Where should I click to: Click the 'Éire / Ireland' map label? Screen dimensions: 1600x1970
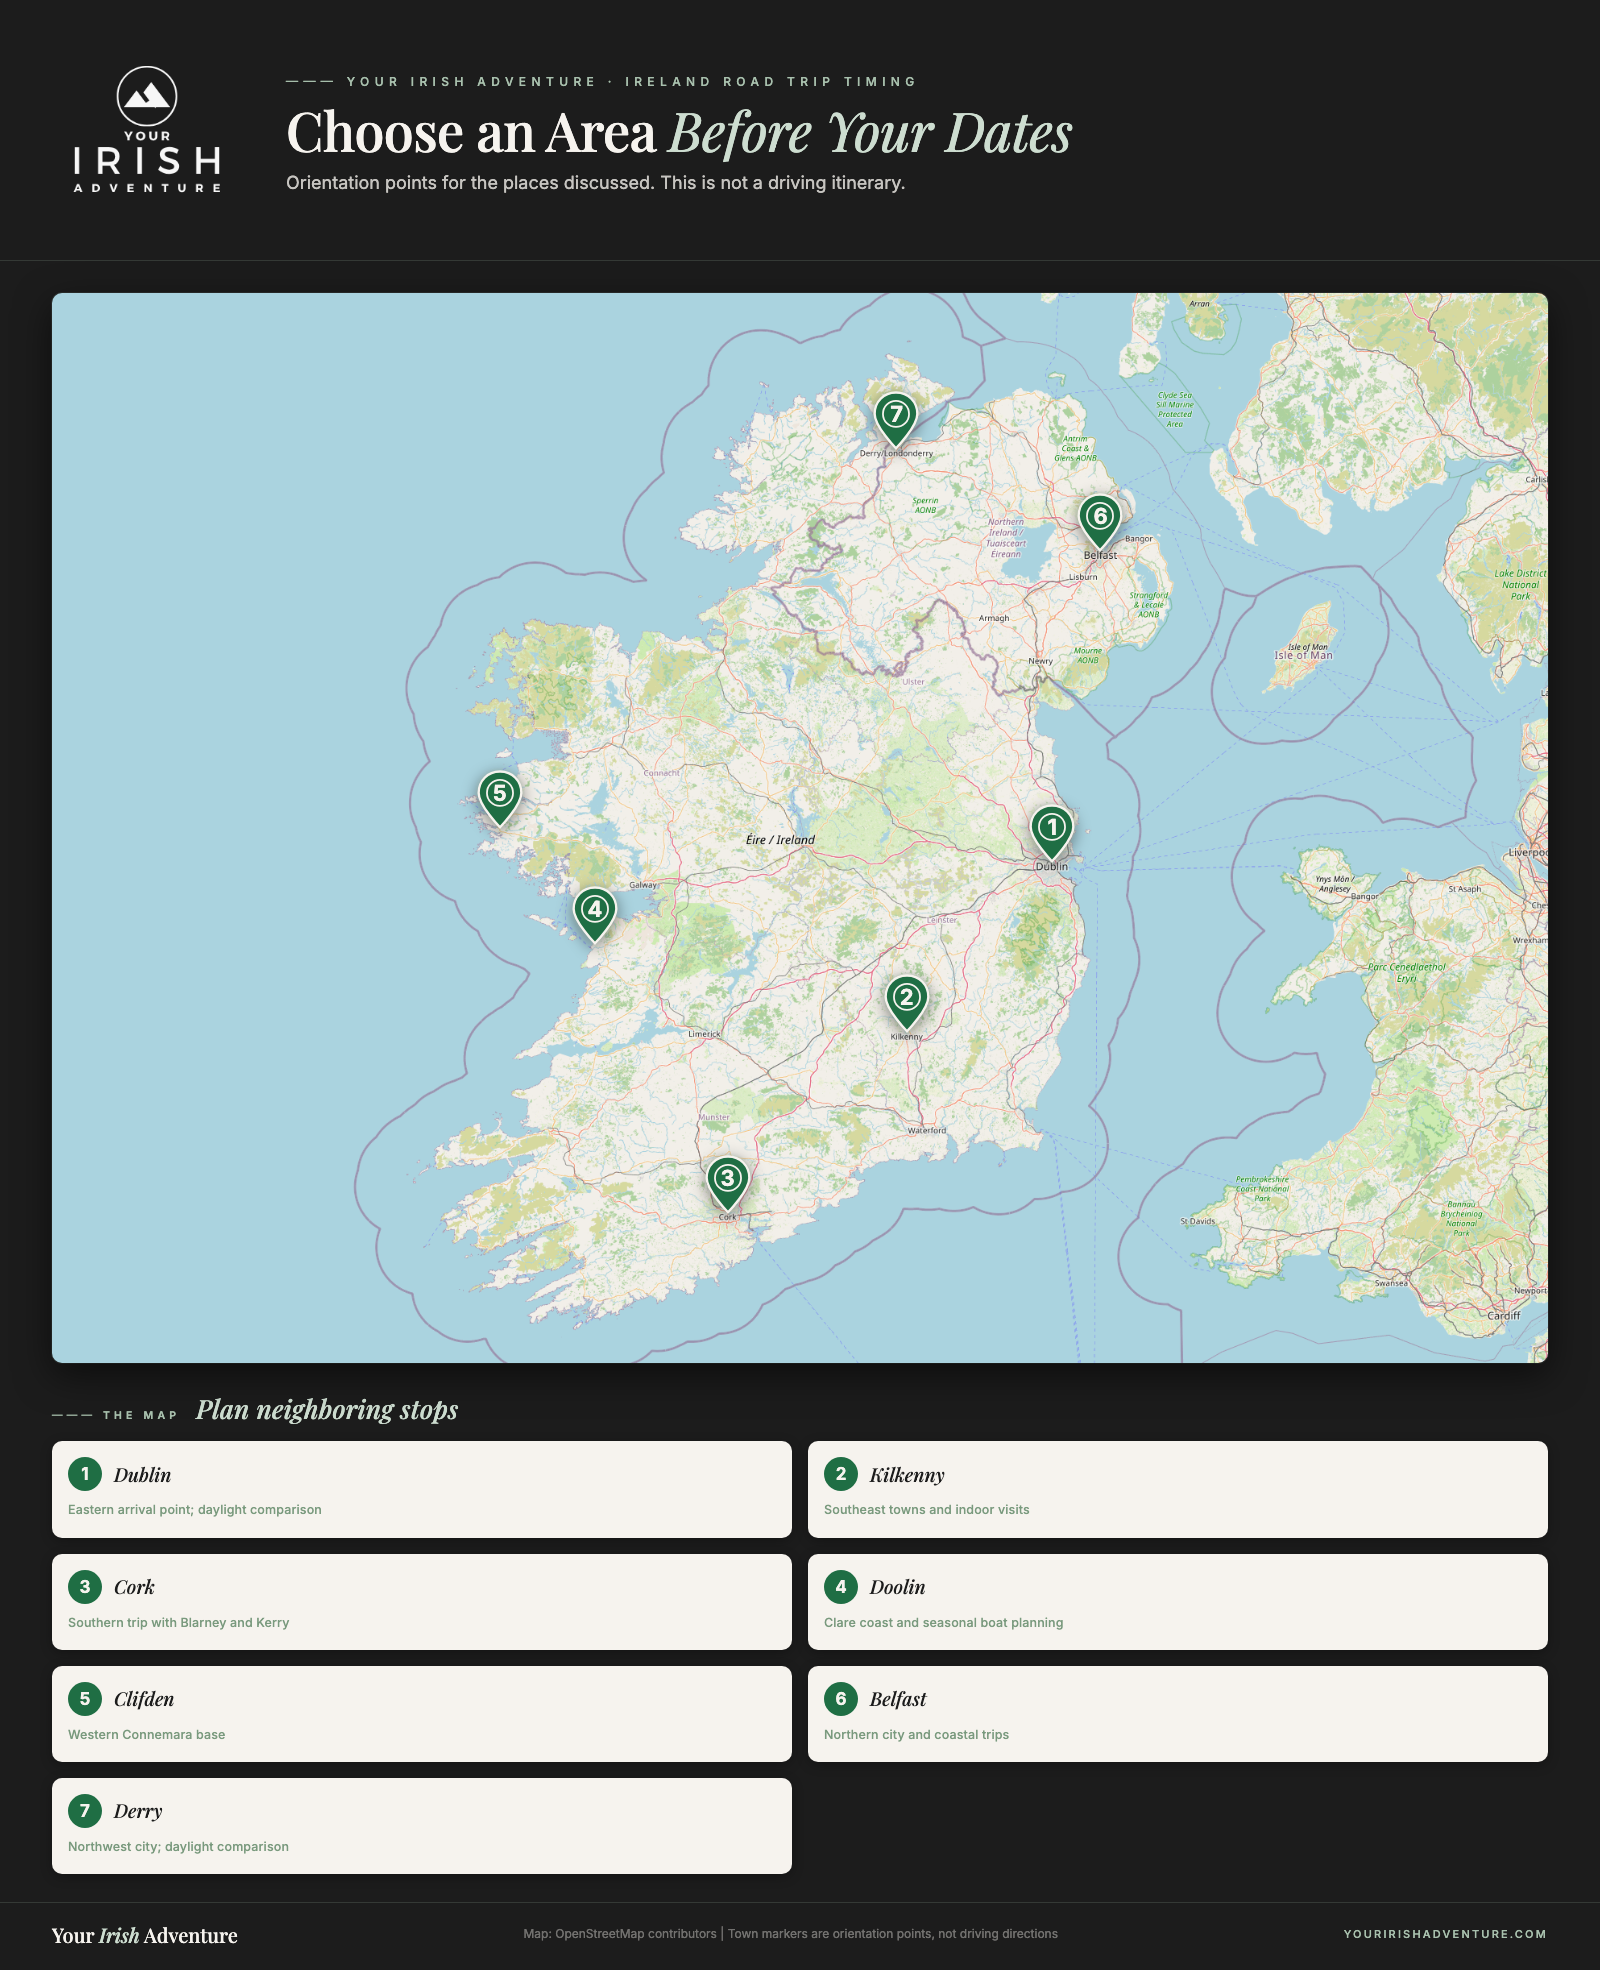click(780, 840)
